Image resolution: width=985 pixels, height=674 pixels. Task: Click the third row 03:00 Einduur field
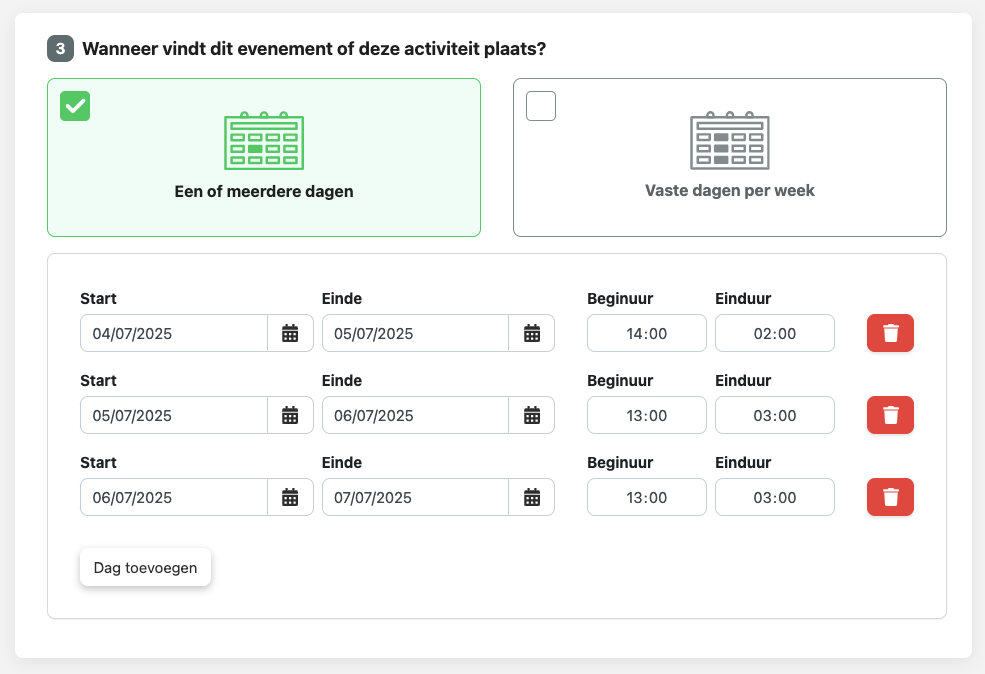tap(774, 498)
